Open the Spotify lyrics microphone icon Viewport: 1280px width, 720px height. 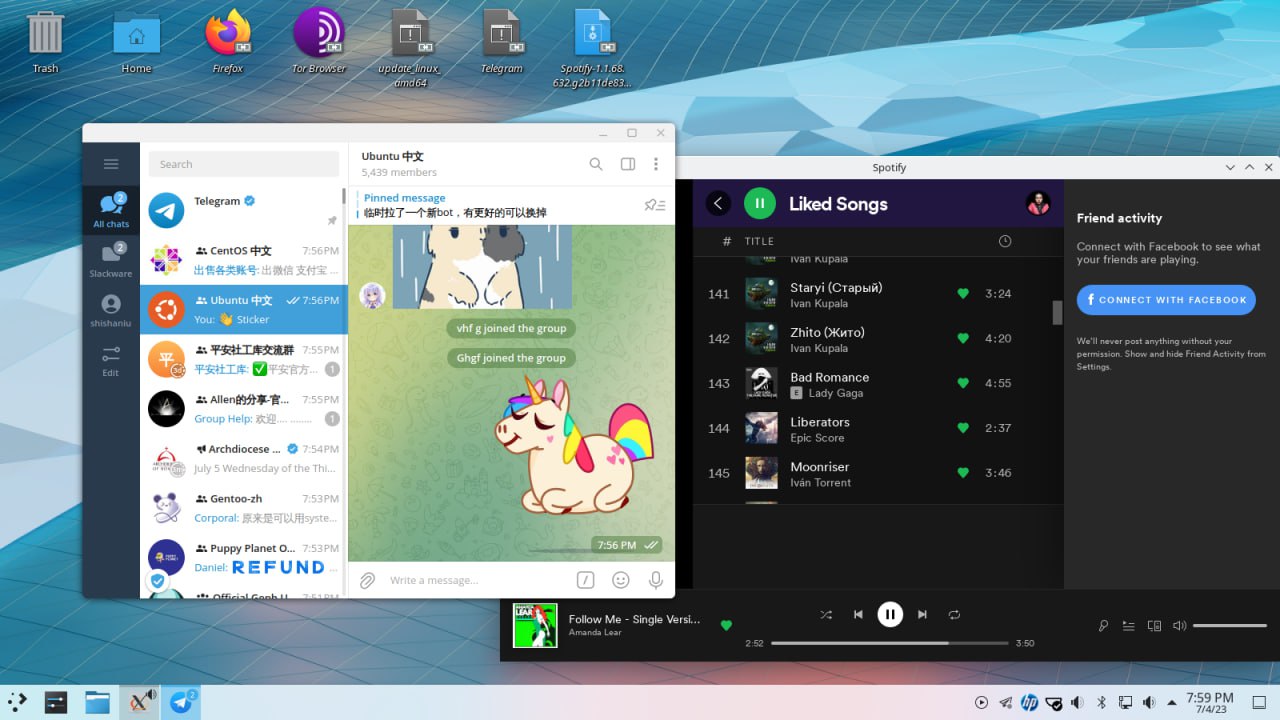[1103, 626]
